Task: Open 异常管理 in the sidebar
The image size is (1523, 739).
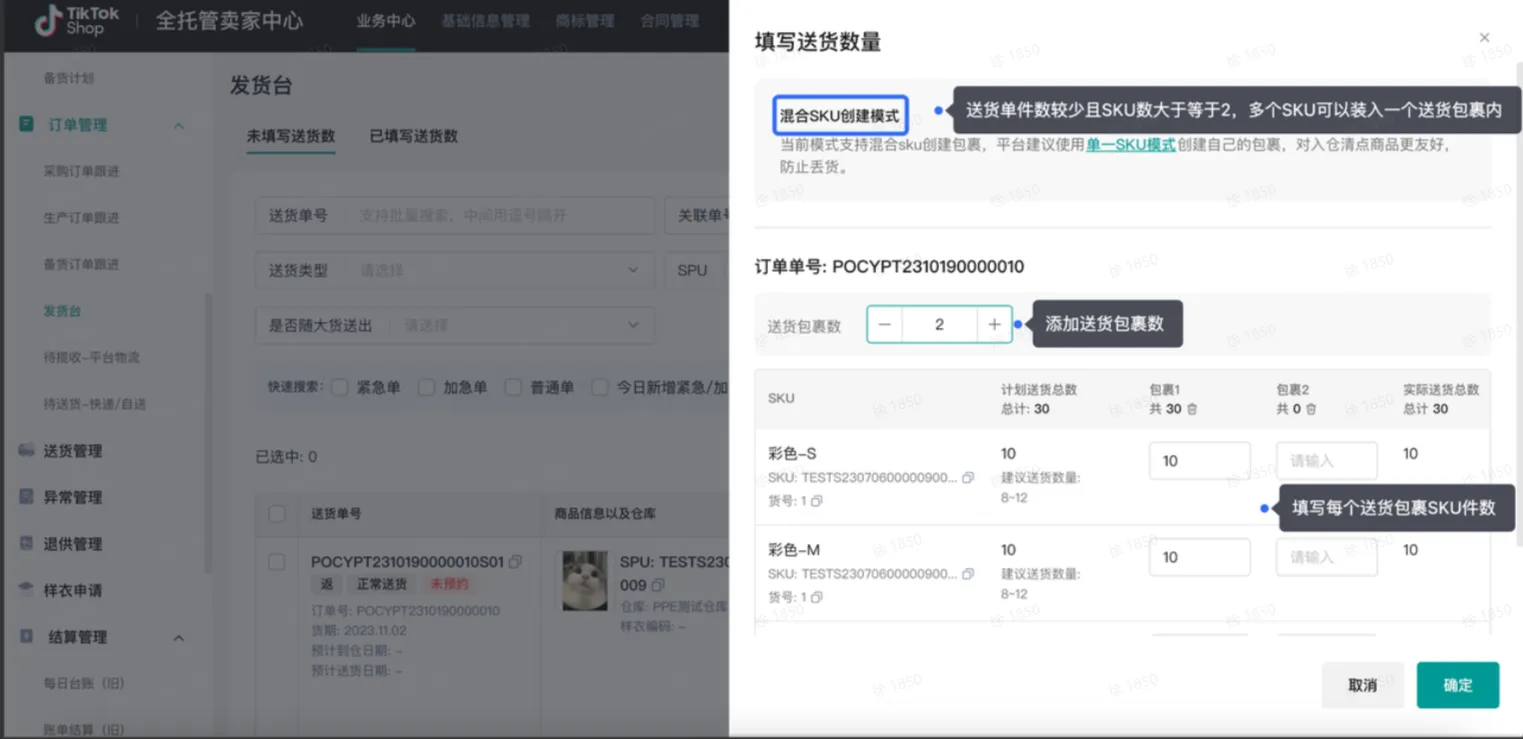Action: pyautogui.click(x=72, y=497)
